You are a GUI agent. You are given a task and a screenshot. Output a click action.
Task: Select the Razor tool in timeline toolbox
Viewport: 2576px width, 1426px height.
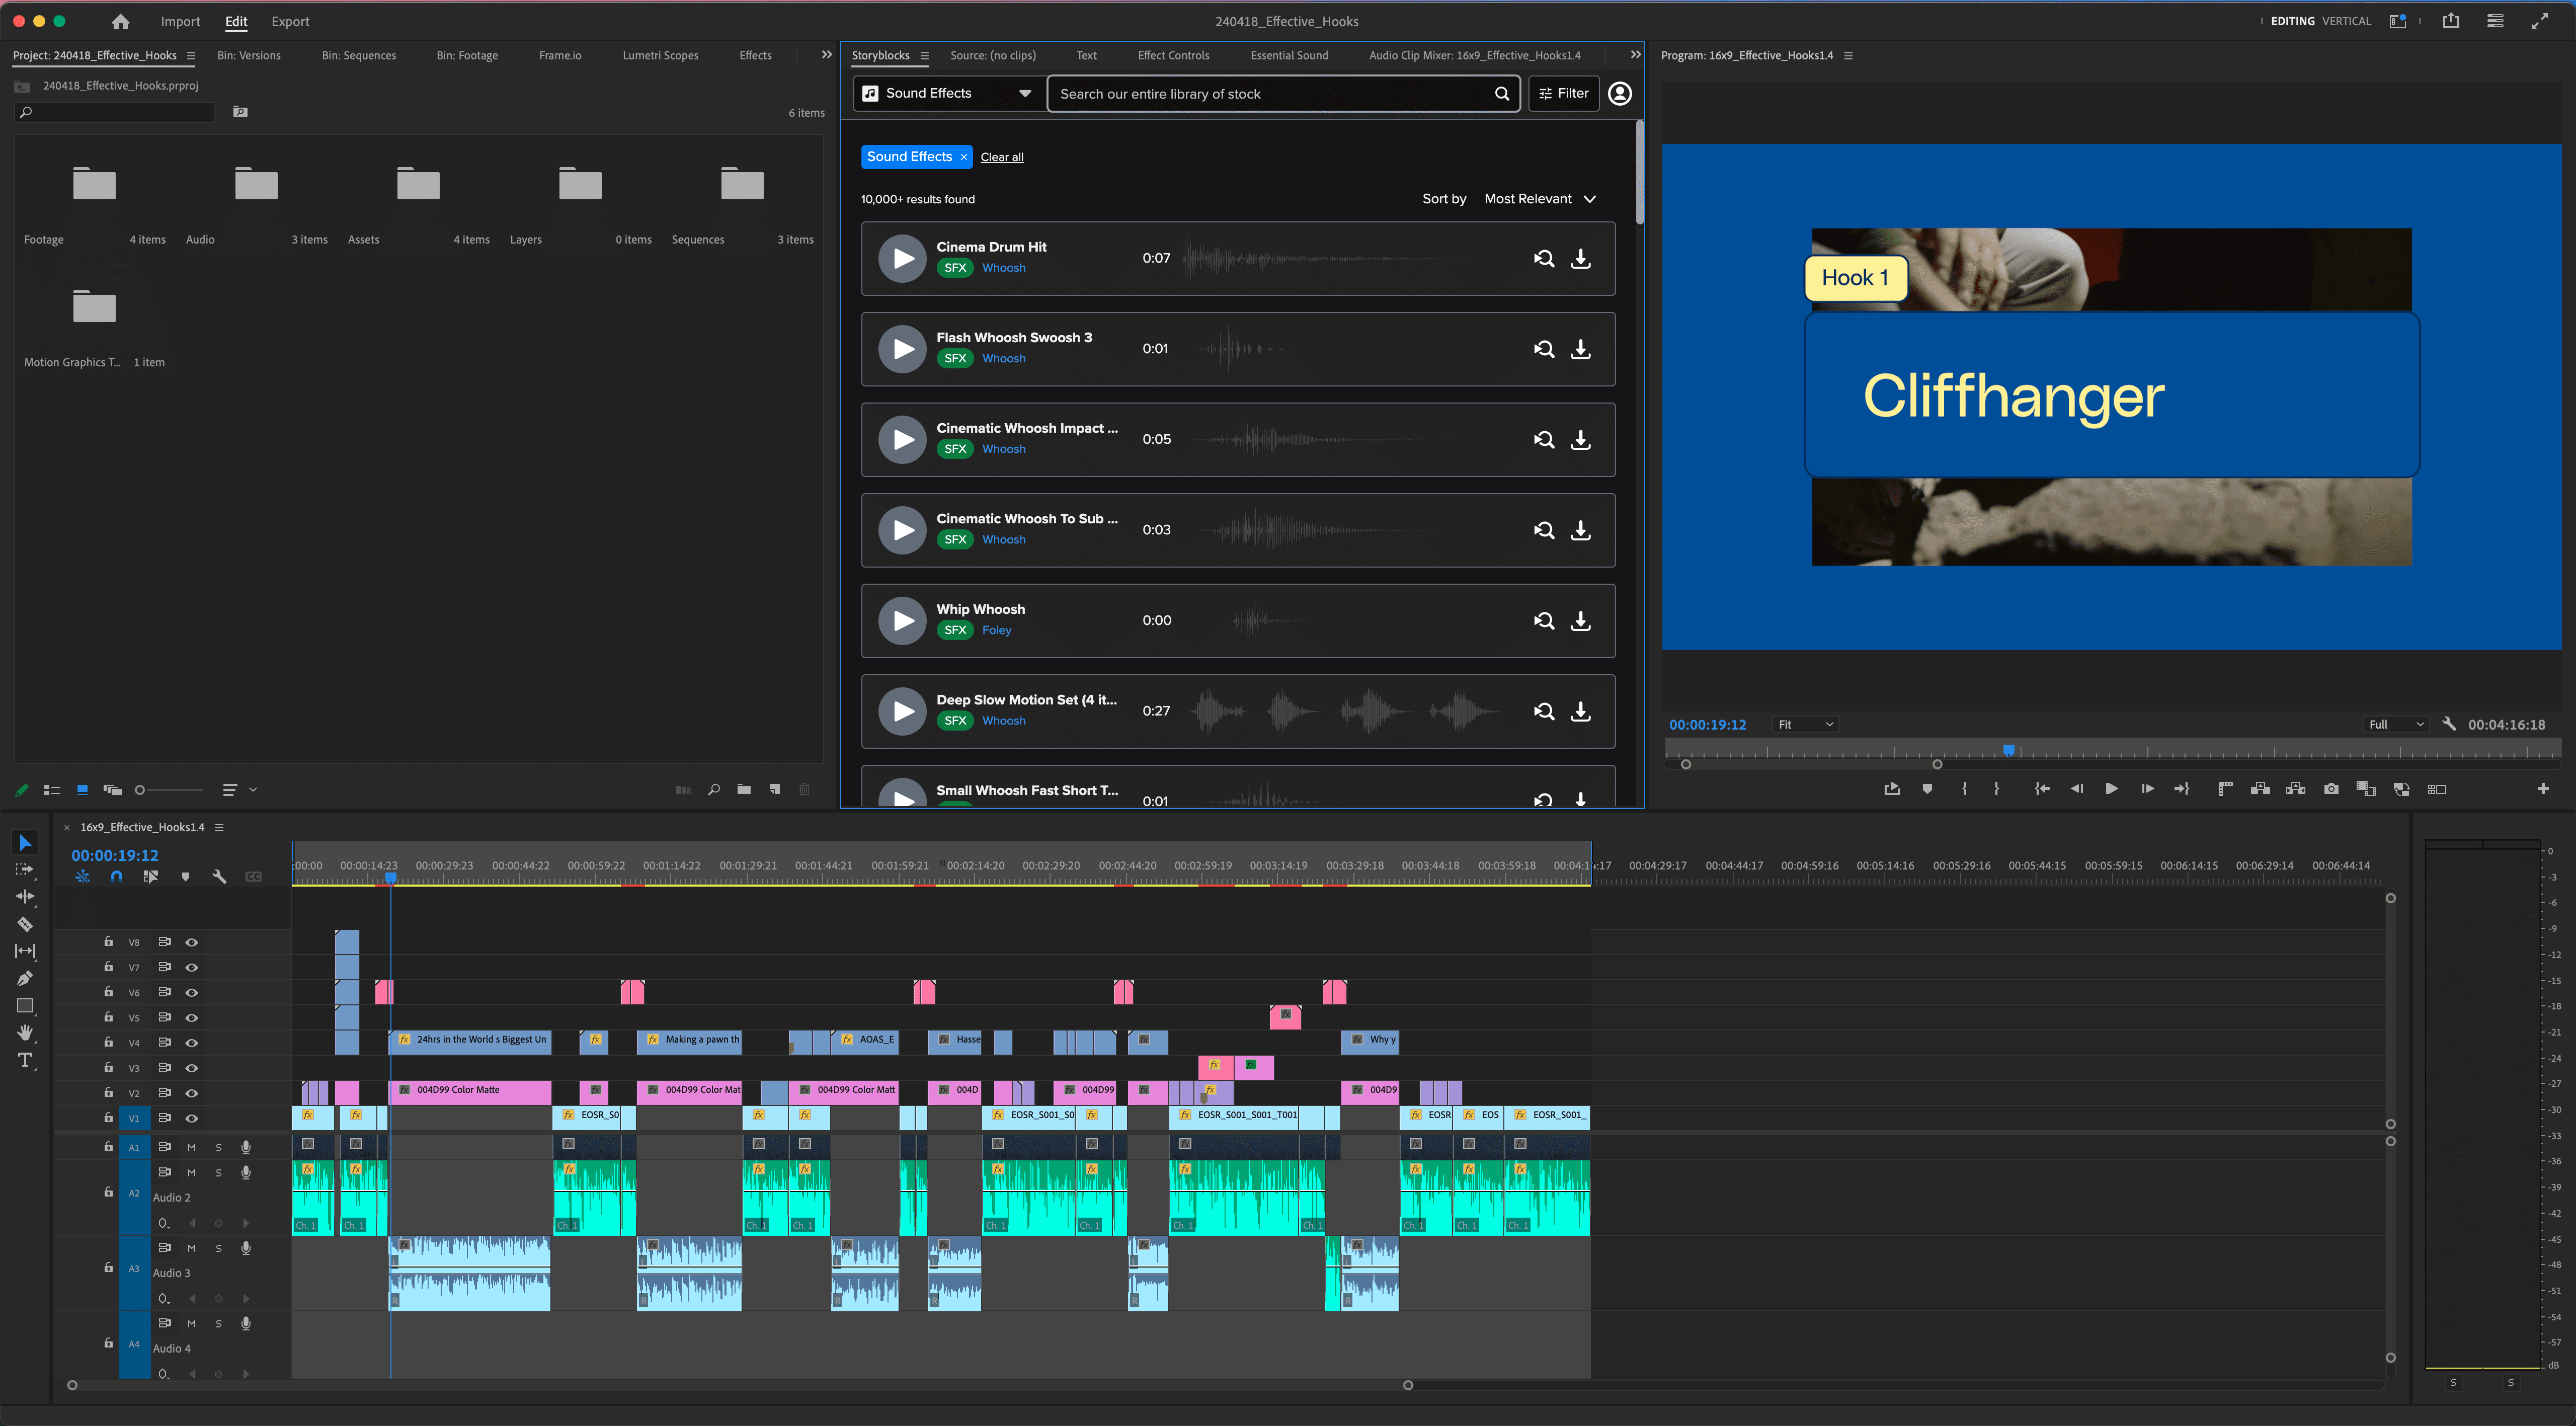25,924
